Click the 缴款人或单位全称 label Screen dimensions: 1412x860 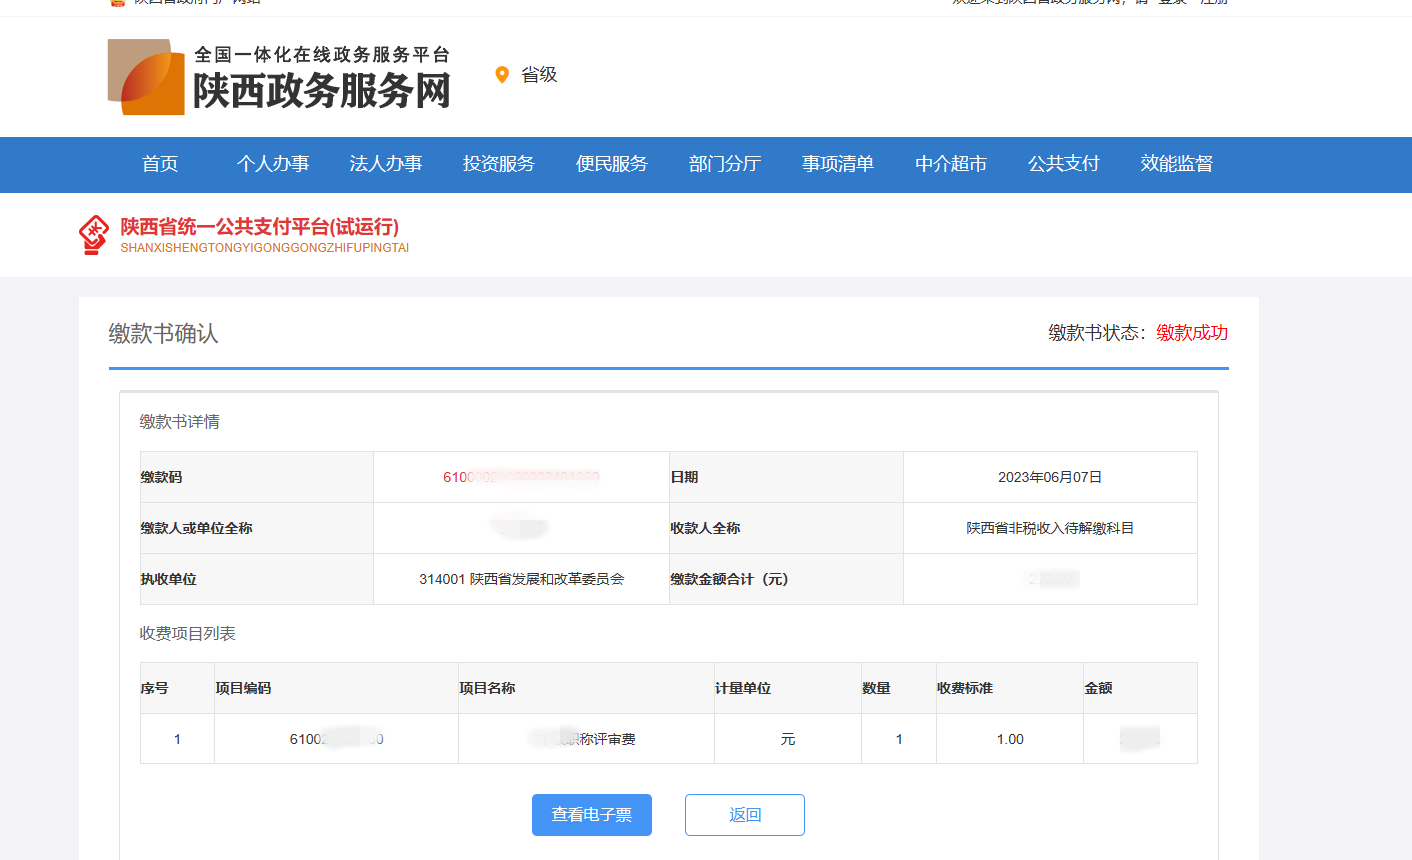[x=196, y=528]
